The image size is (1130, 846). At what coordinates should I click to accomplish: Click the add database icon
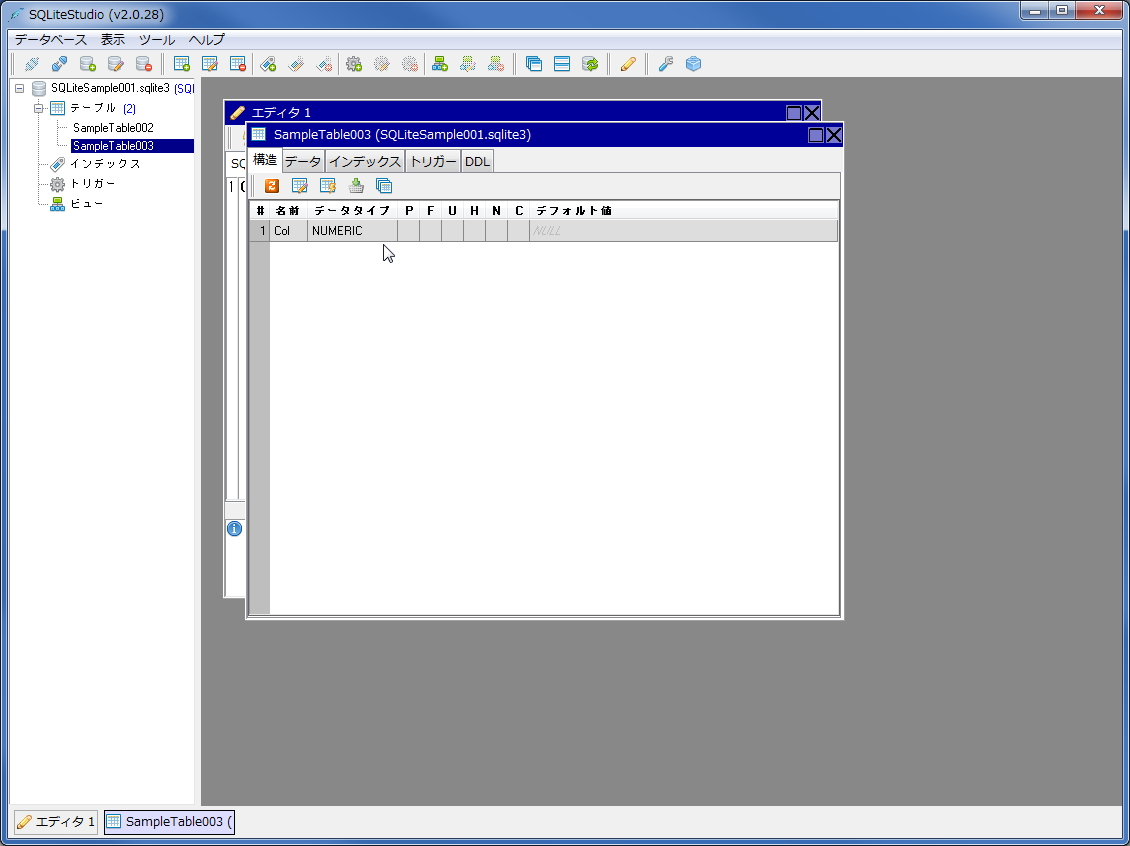click(88, 64)
